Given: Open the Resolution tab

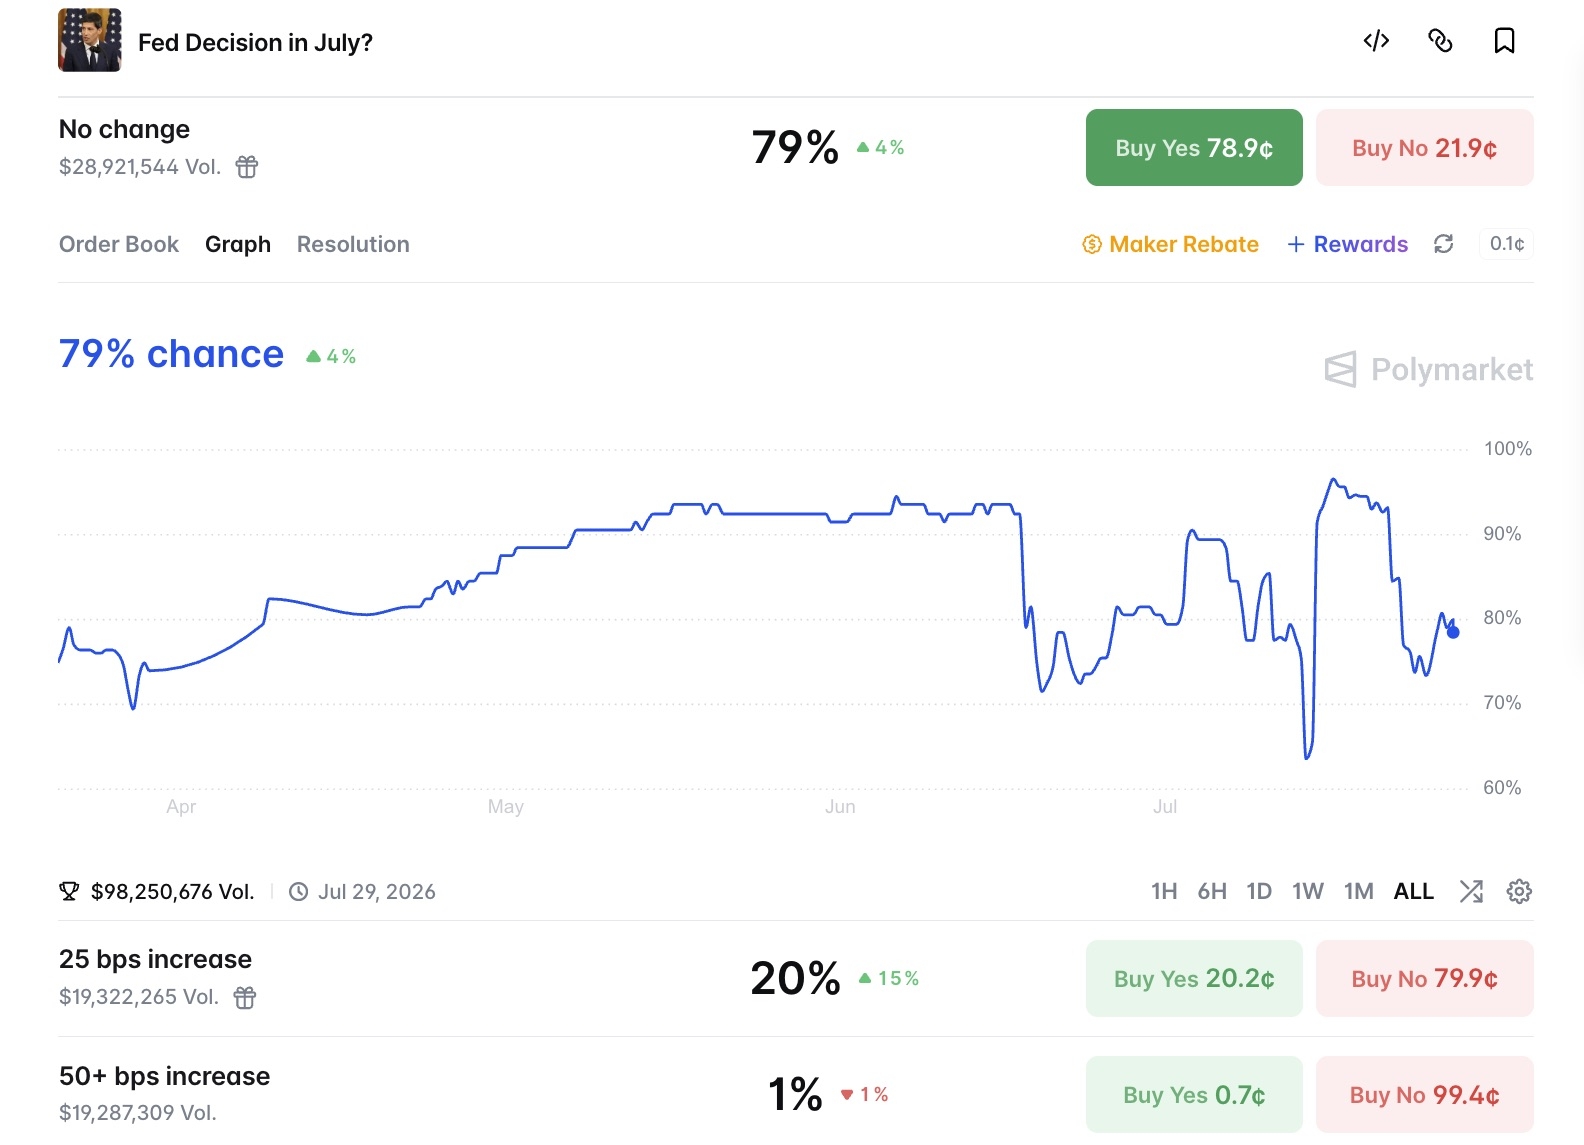Looking at the screenshot, I should click(353, 244).
